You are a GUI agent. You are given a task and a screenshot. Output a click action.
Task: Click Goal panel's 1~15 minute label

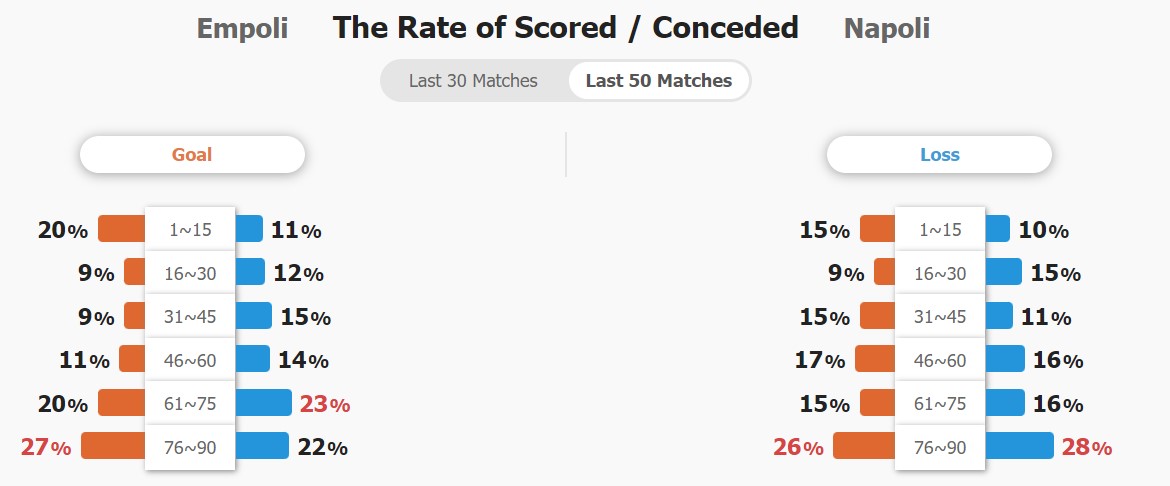(x=190, y=230)
